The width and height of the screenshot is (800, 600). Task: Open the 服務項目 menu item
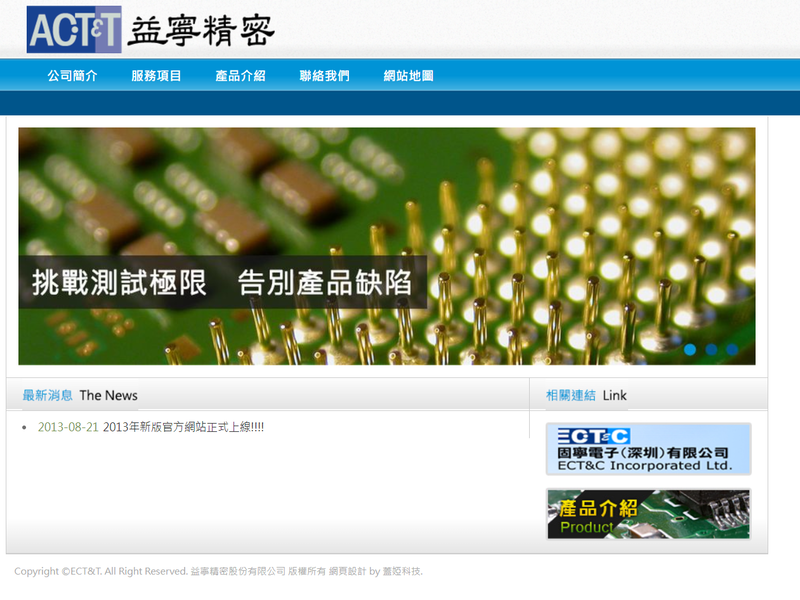click(156, 76)
